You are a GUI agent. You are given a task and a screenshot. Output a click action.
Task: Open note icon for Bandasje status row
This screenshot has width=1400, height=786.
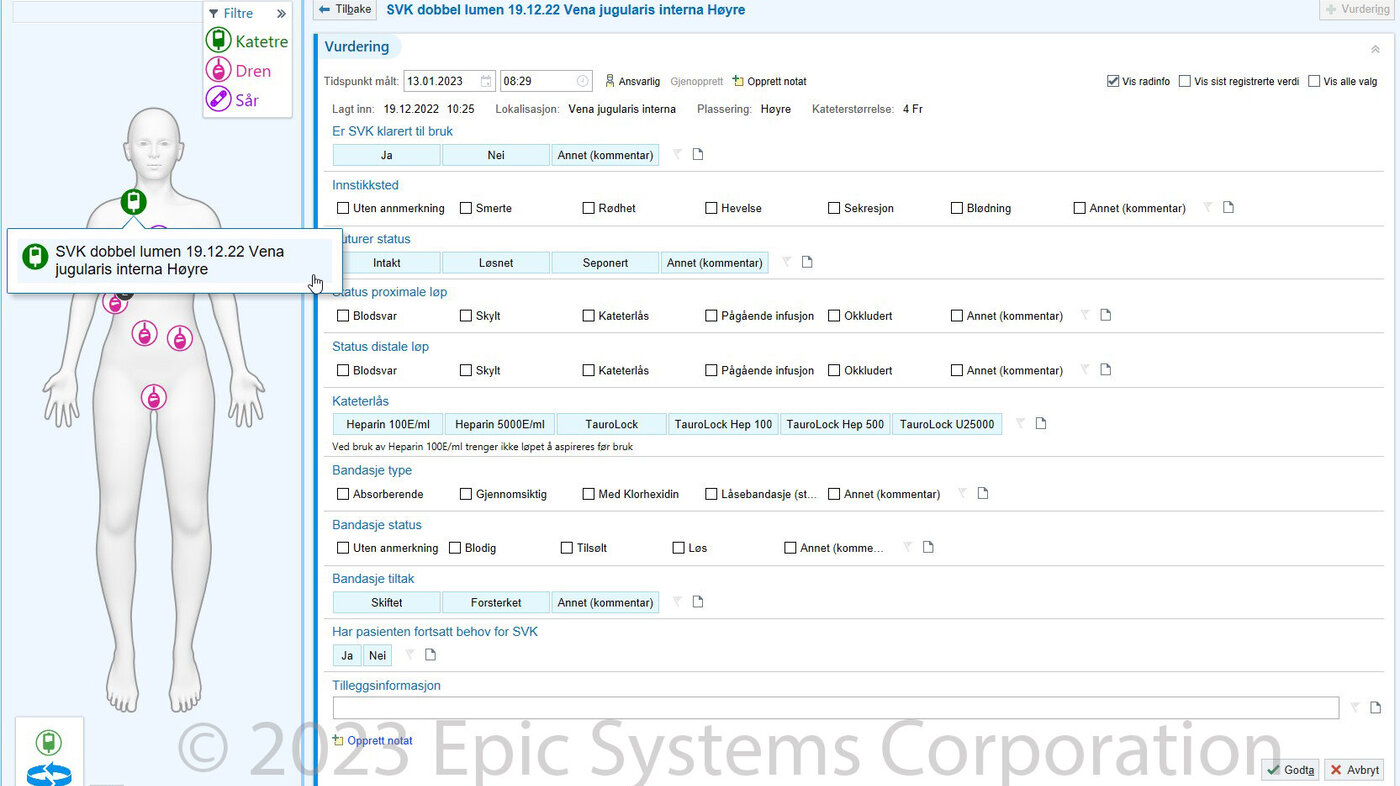[x=928, y=547]
